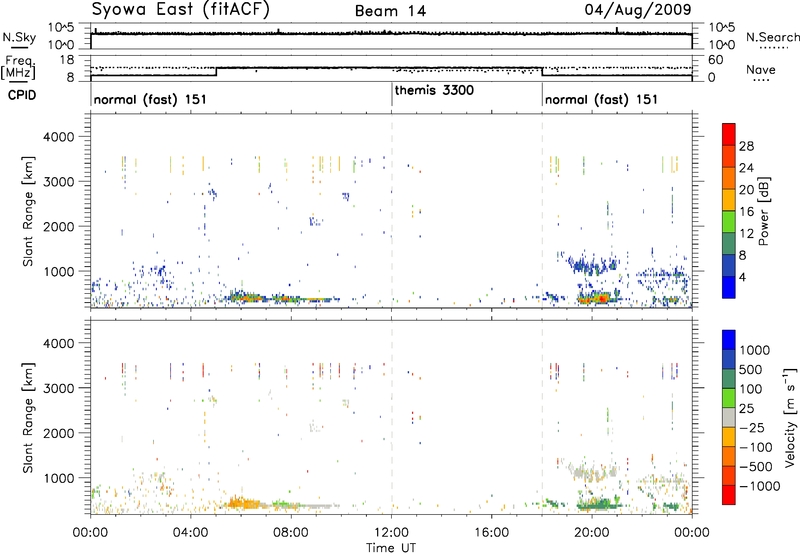Click the '2000' tick of the velocity panel
This screenshot has width=800, height=554.
pyautogui.click(x=58, y=433)
